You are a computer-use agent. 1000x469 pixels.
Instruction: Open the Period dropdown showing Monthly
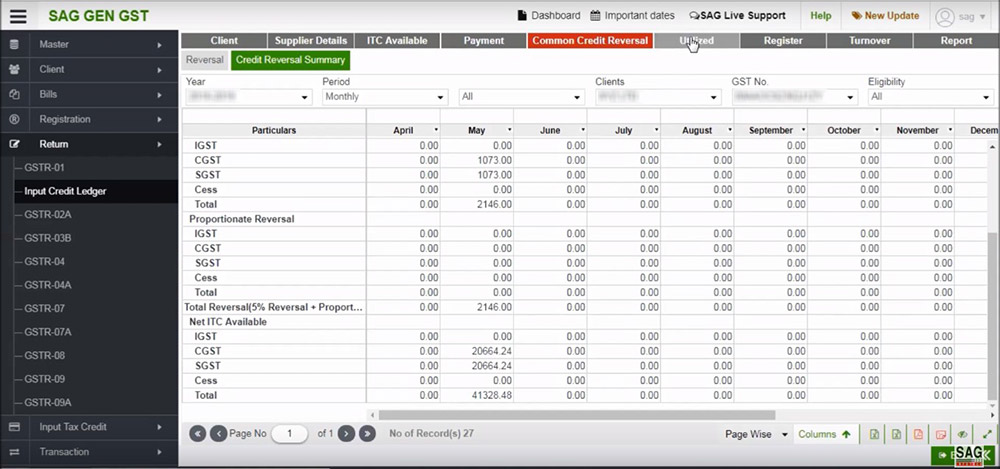[384, 97]
